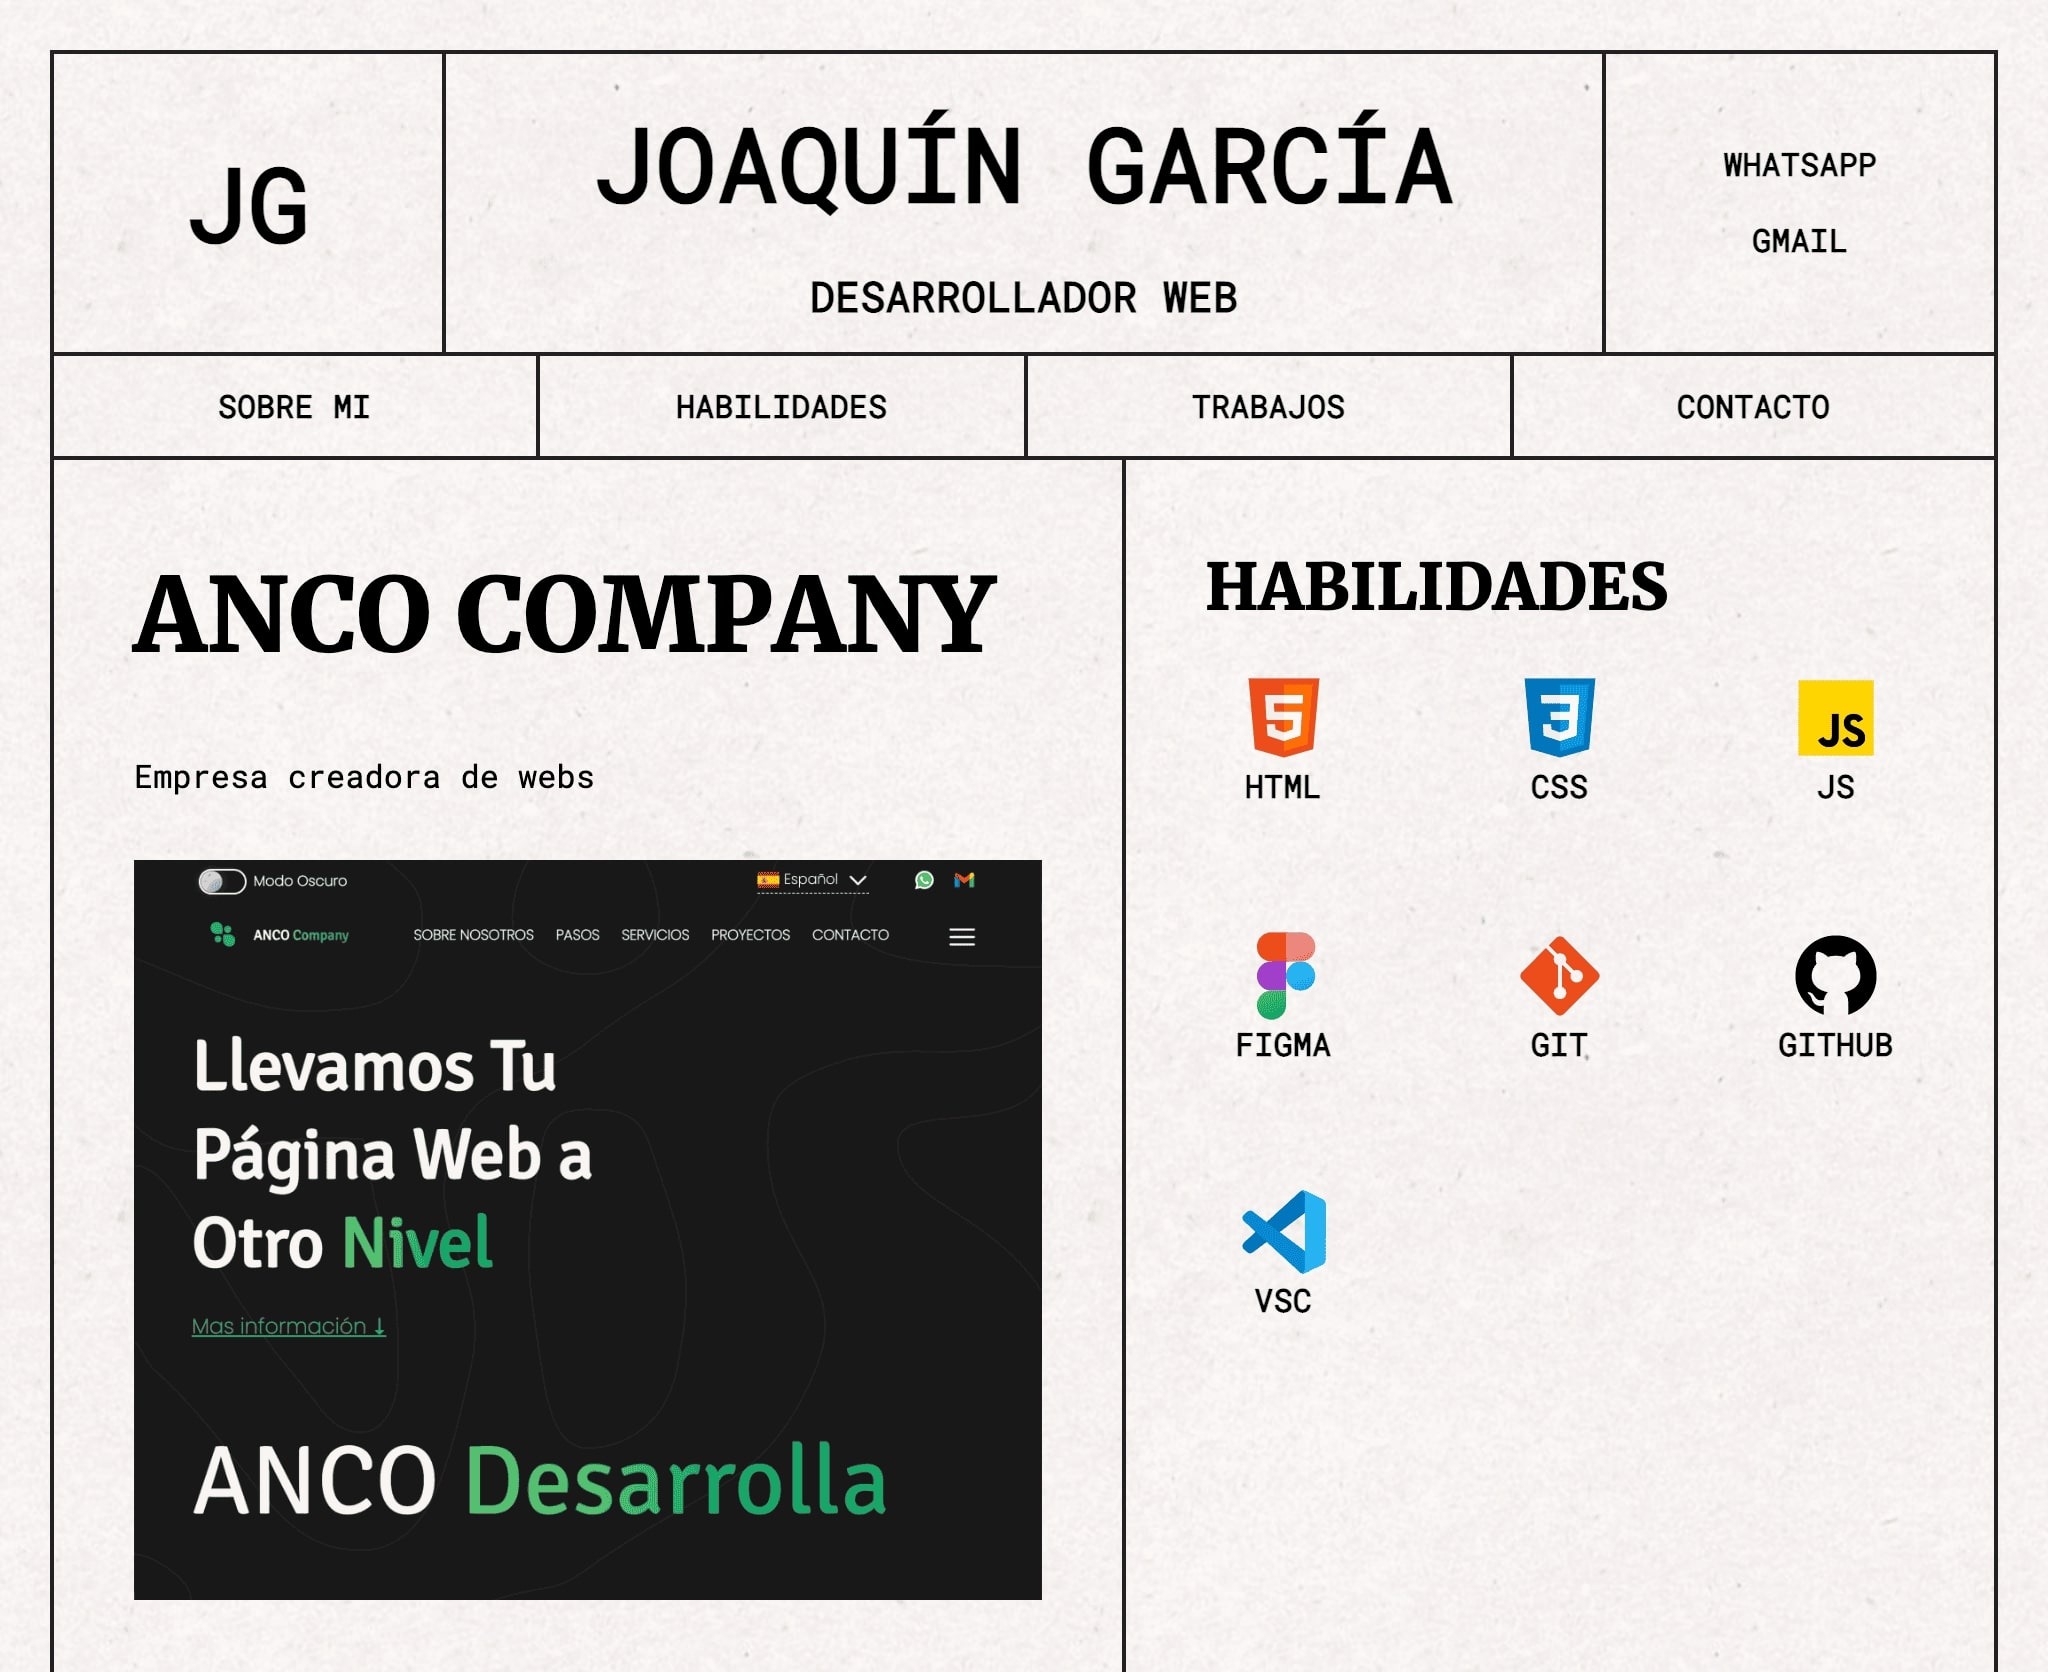Click the WHATSAPP contact link

click(1799, 165)
